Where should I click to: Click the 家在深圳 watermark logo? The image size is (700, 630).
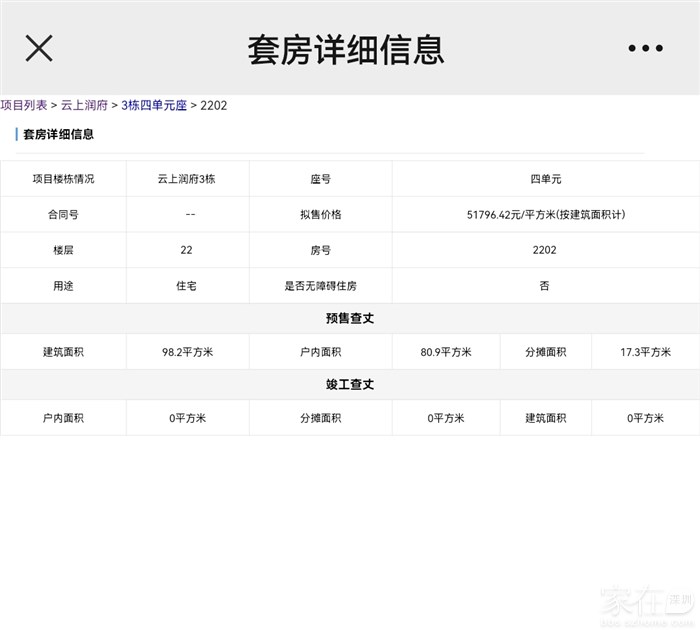640,603
